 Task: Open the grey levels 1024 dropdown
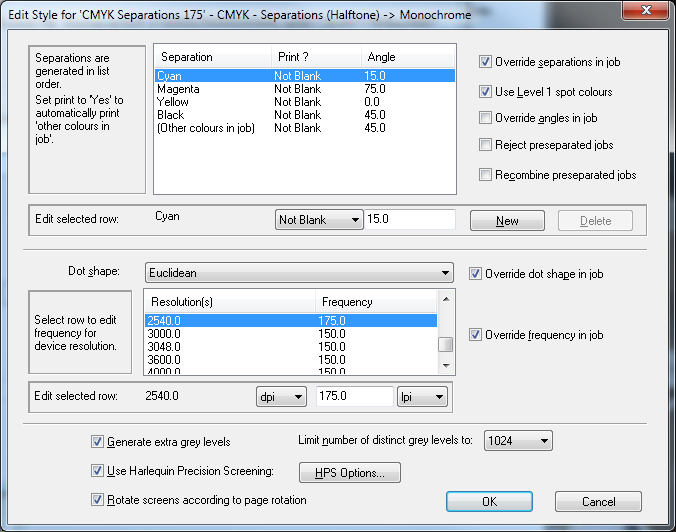tap(517, 441)
